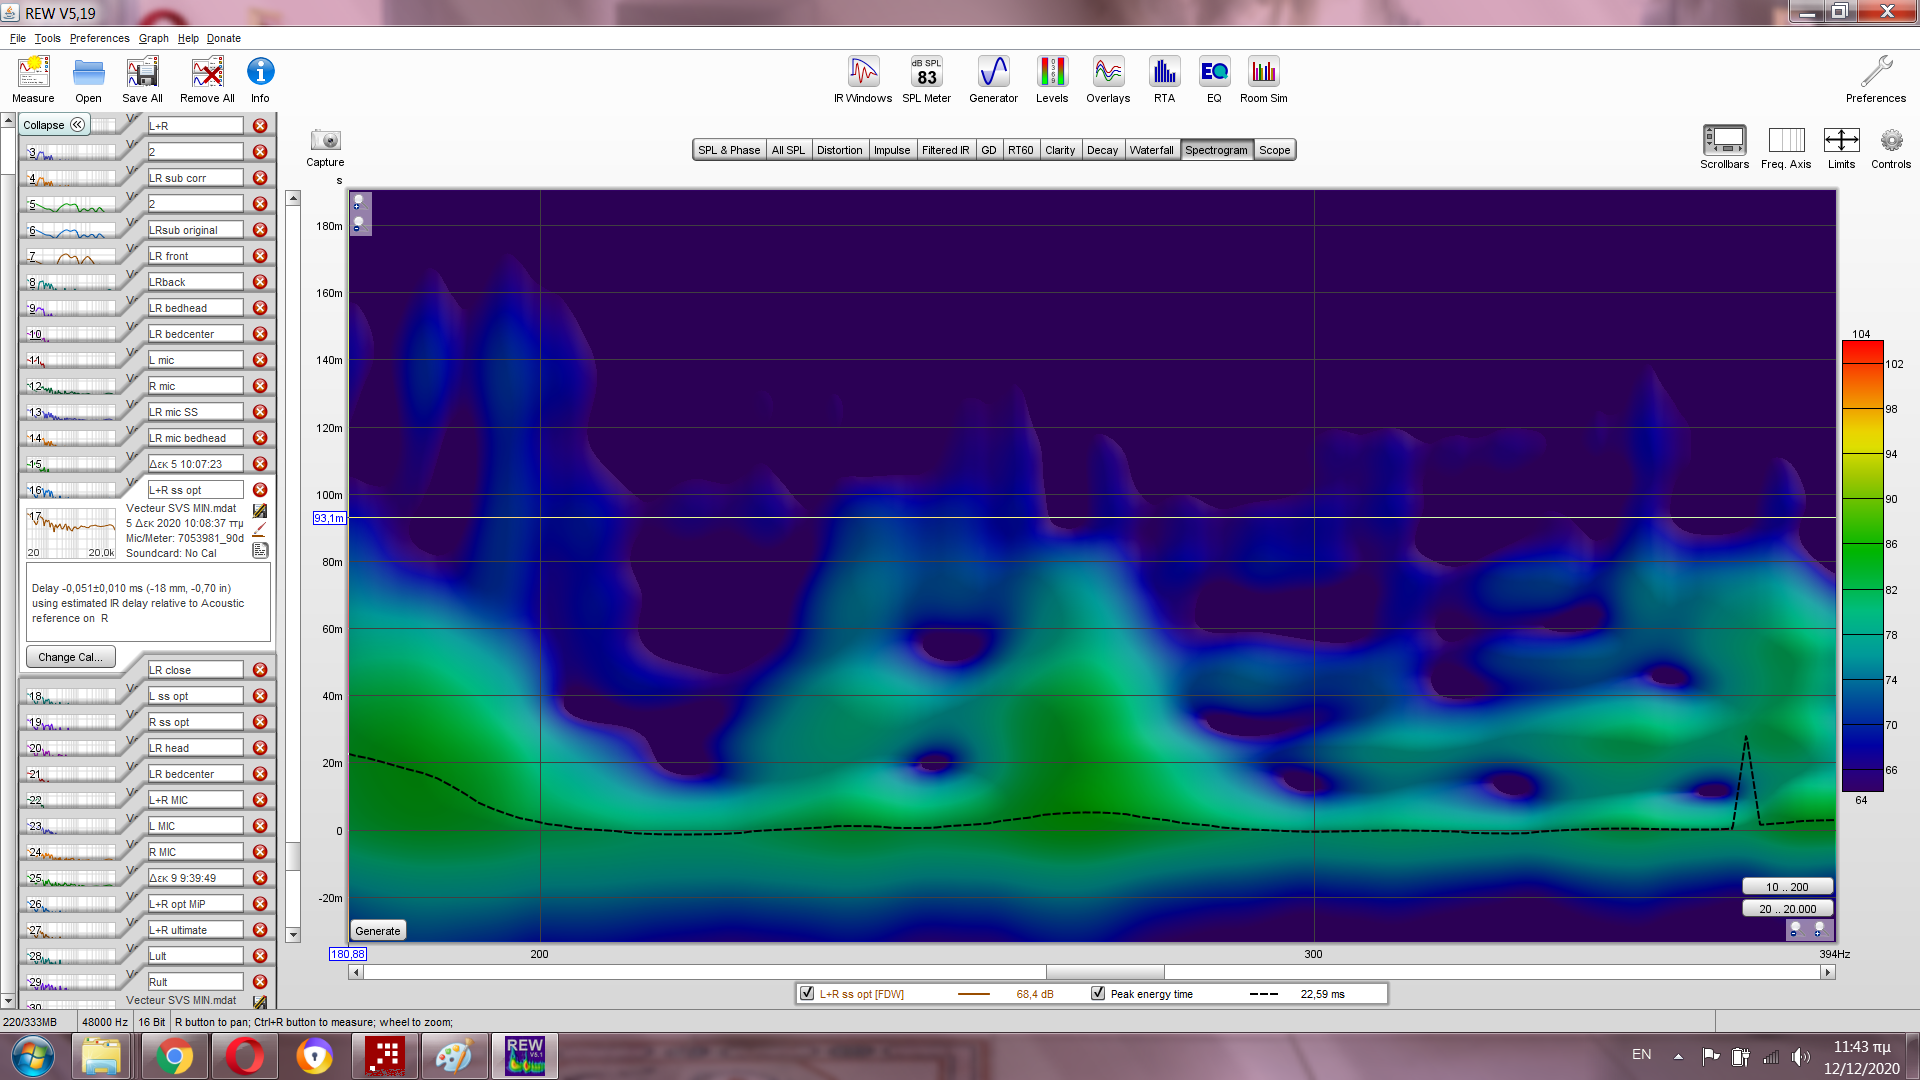Toggle the Scrollbars icon
The width and height of the screenshot is (1920, 1080).
click(1724, 141)
